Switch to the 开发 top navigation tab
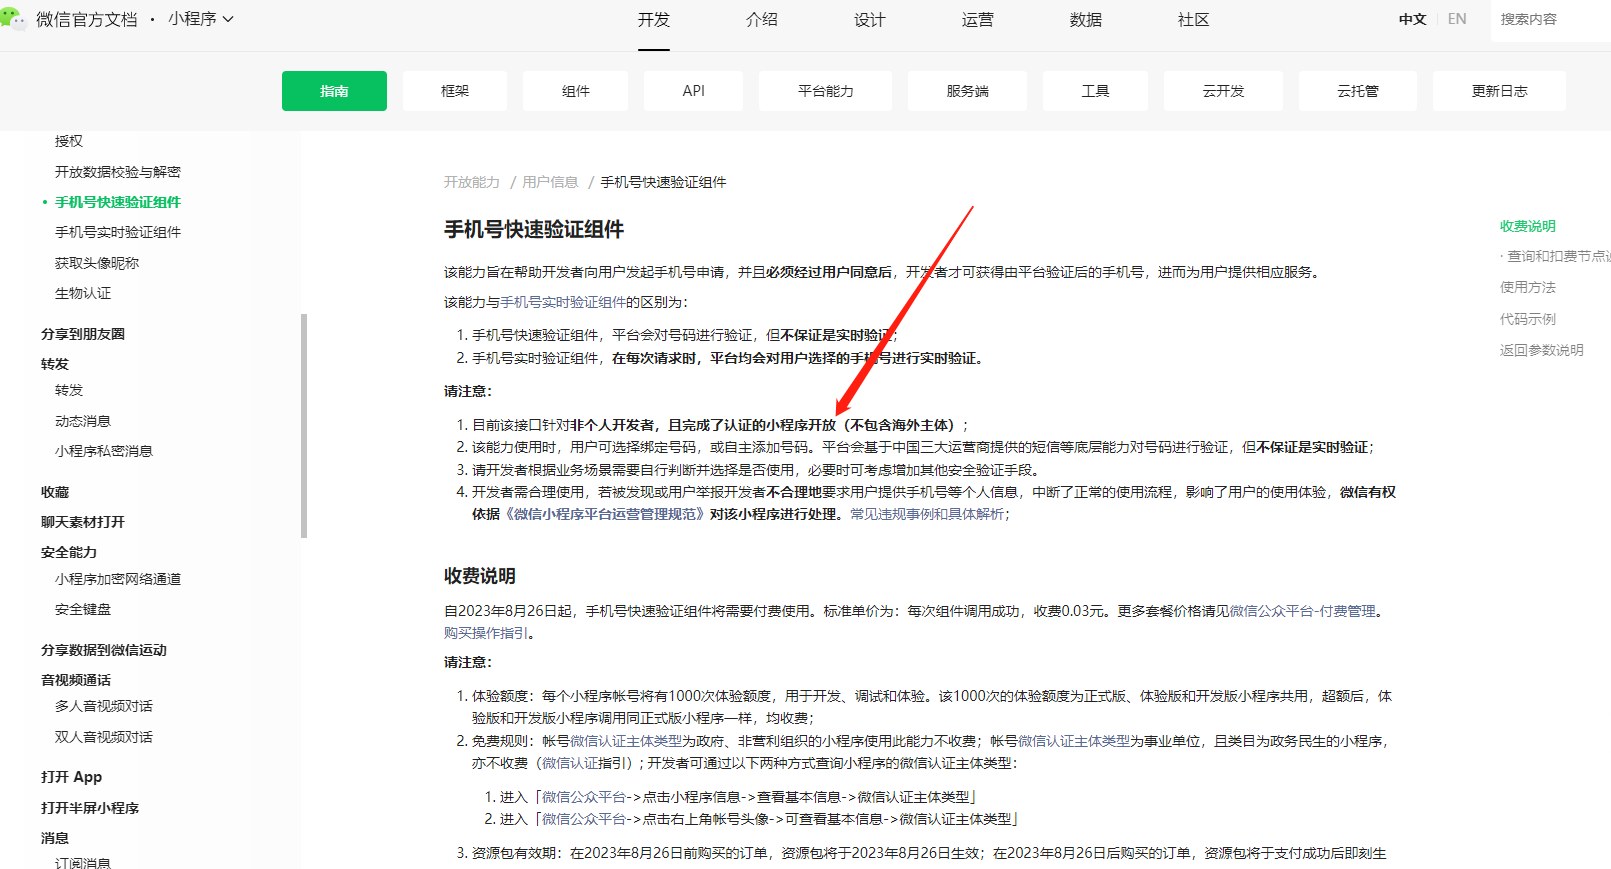The image size is (1611, 869). click(654, 20)
